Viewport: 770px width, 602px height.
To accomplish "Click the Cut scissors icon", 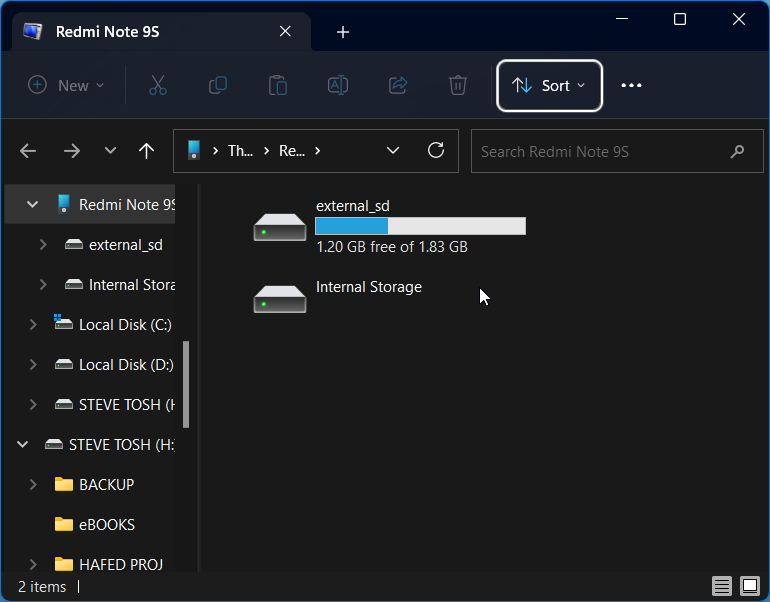I will (158, 85).
